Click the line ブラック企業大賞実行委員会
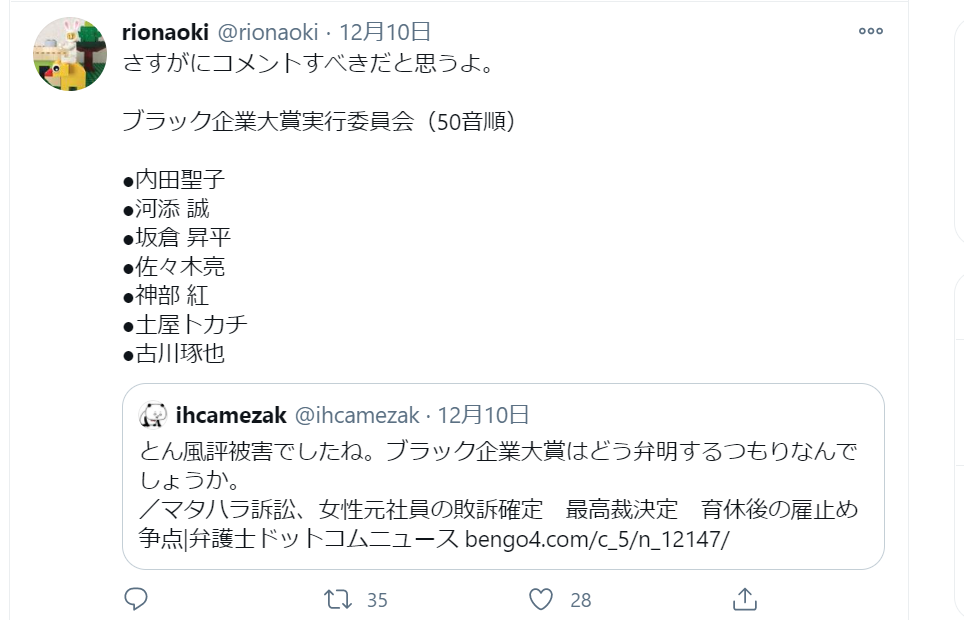Viewport: 964px width, 620px height. [270, 122]
